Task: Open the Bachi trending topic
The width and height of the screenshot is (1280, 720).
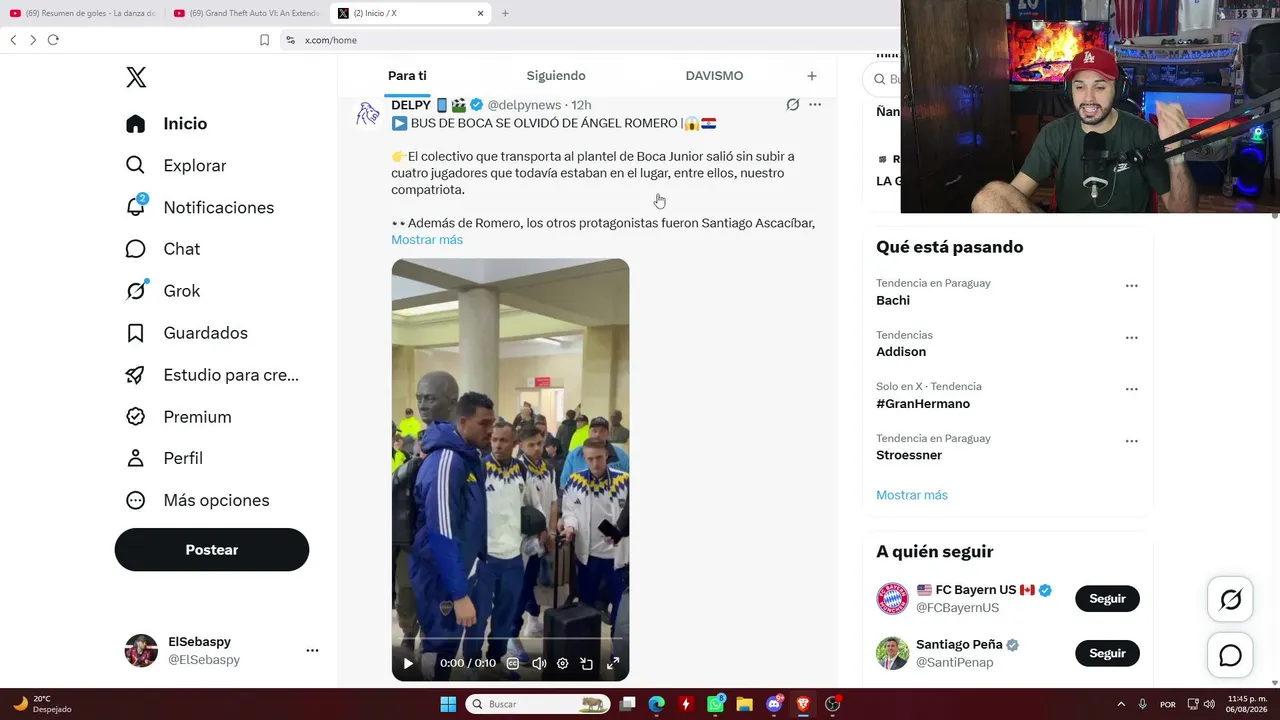Action: [x=893, y=300]
